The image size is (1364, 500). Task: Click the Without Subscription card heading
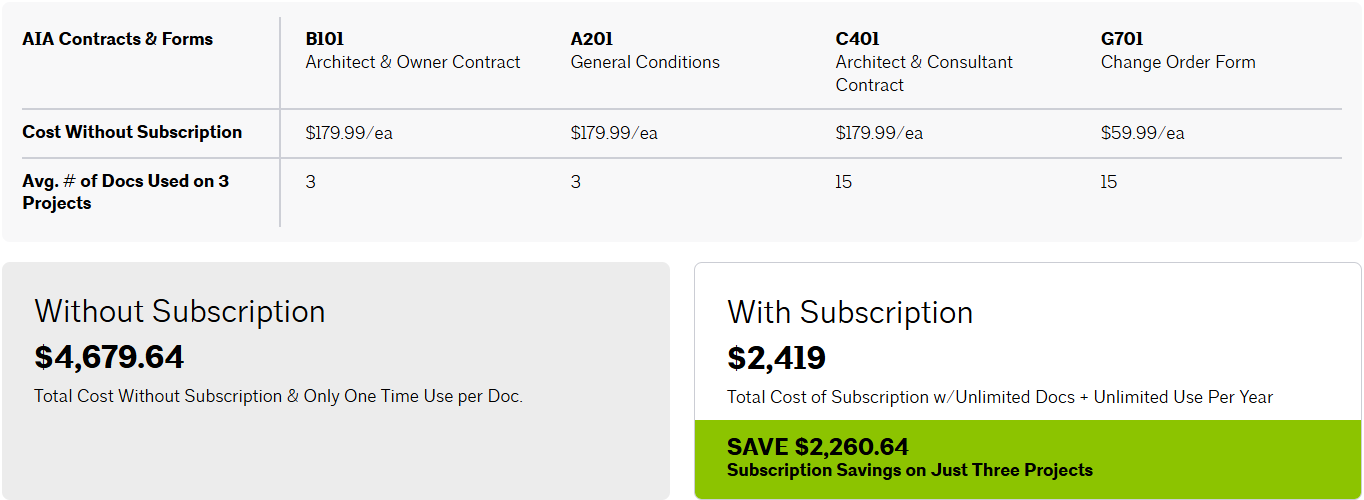point(180,311)
